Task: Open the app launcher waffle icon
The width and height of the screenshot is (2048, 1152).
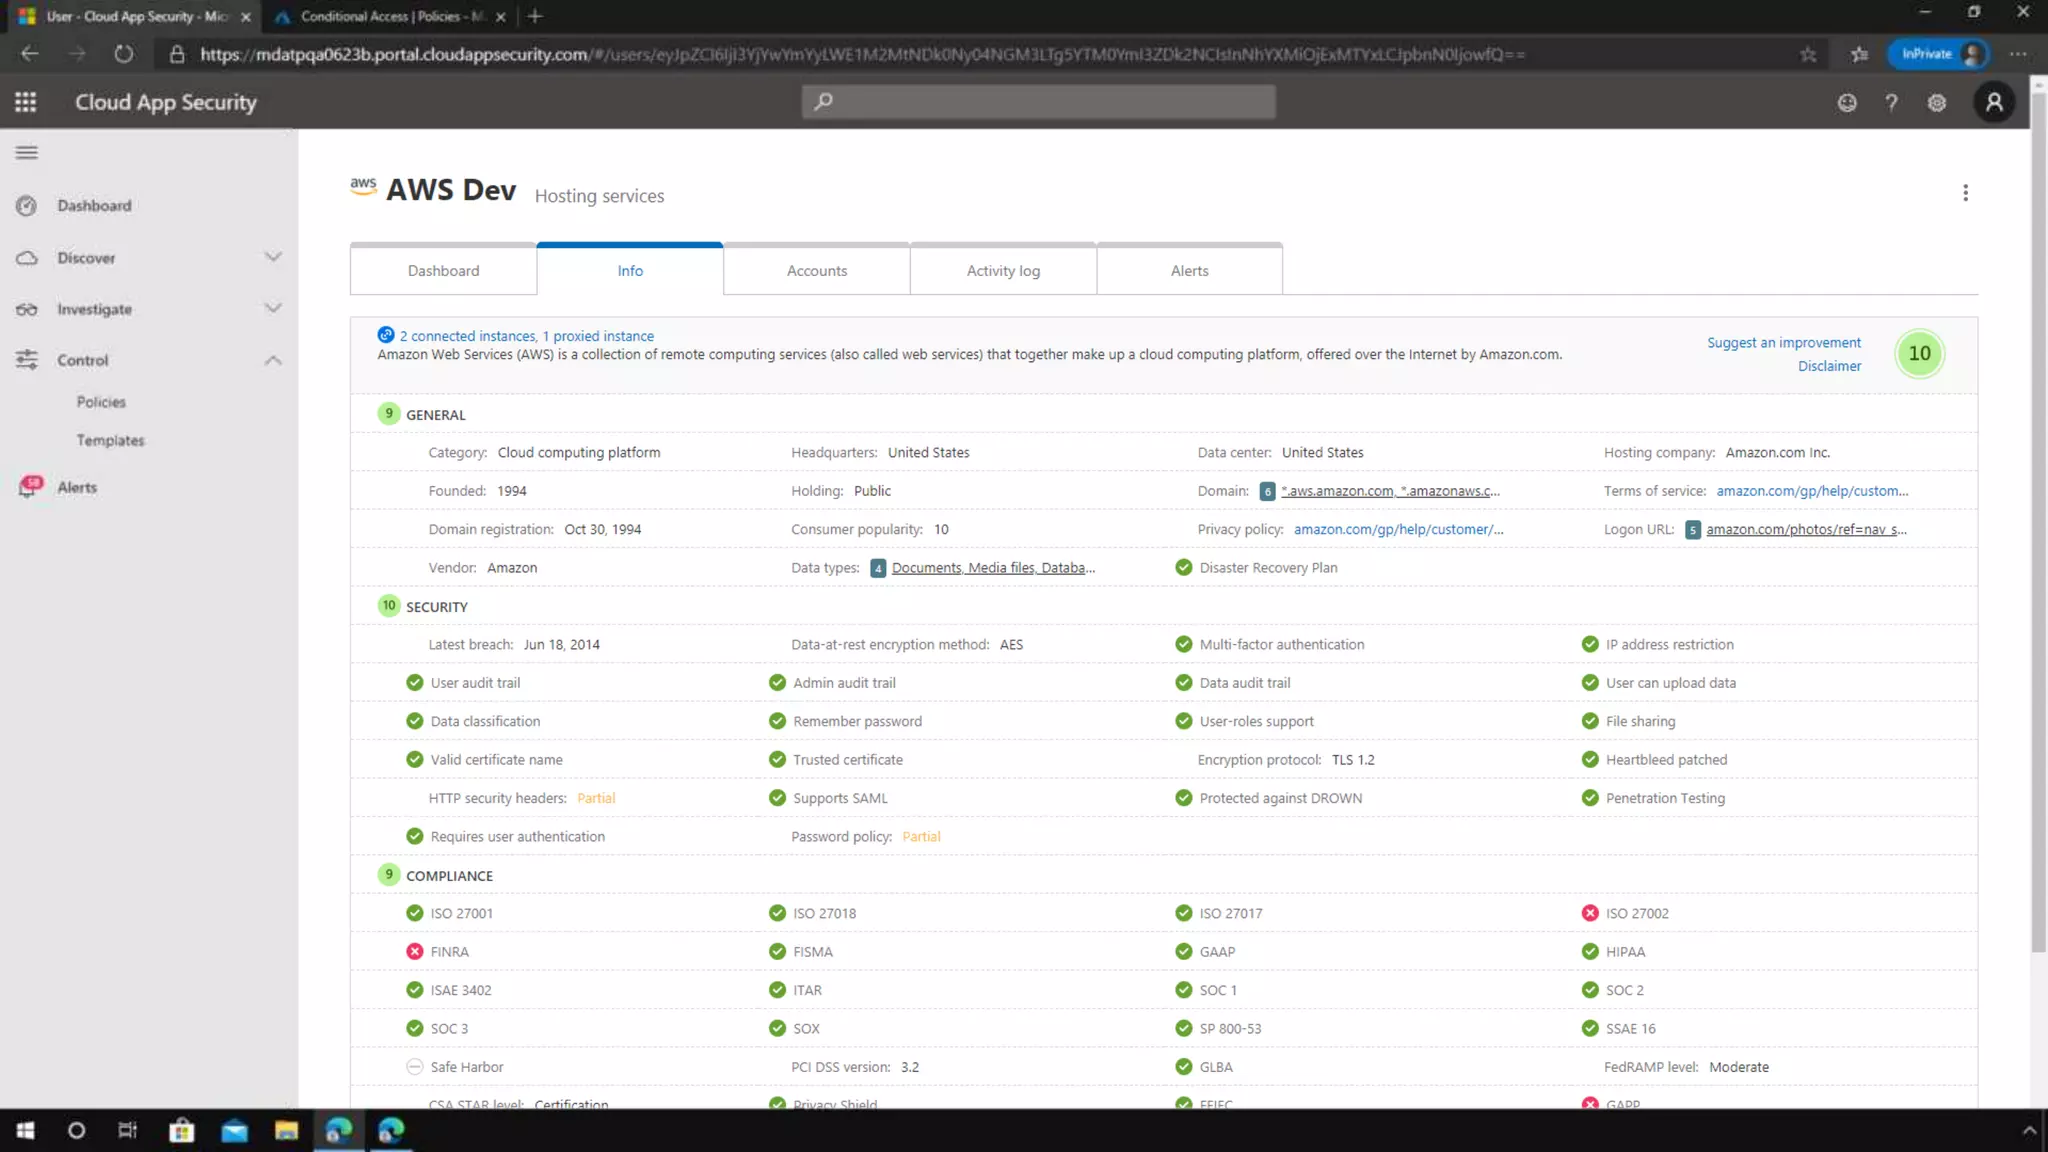Action: pyautogui.click(x=26, y=102)
